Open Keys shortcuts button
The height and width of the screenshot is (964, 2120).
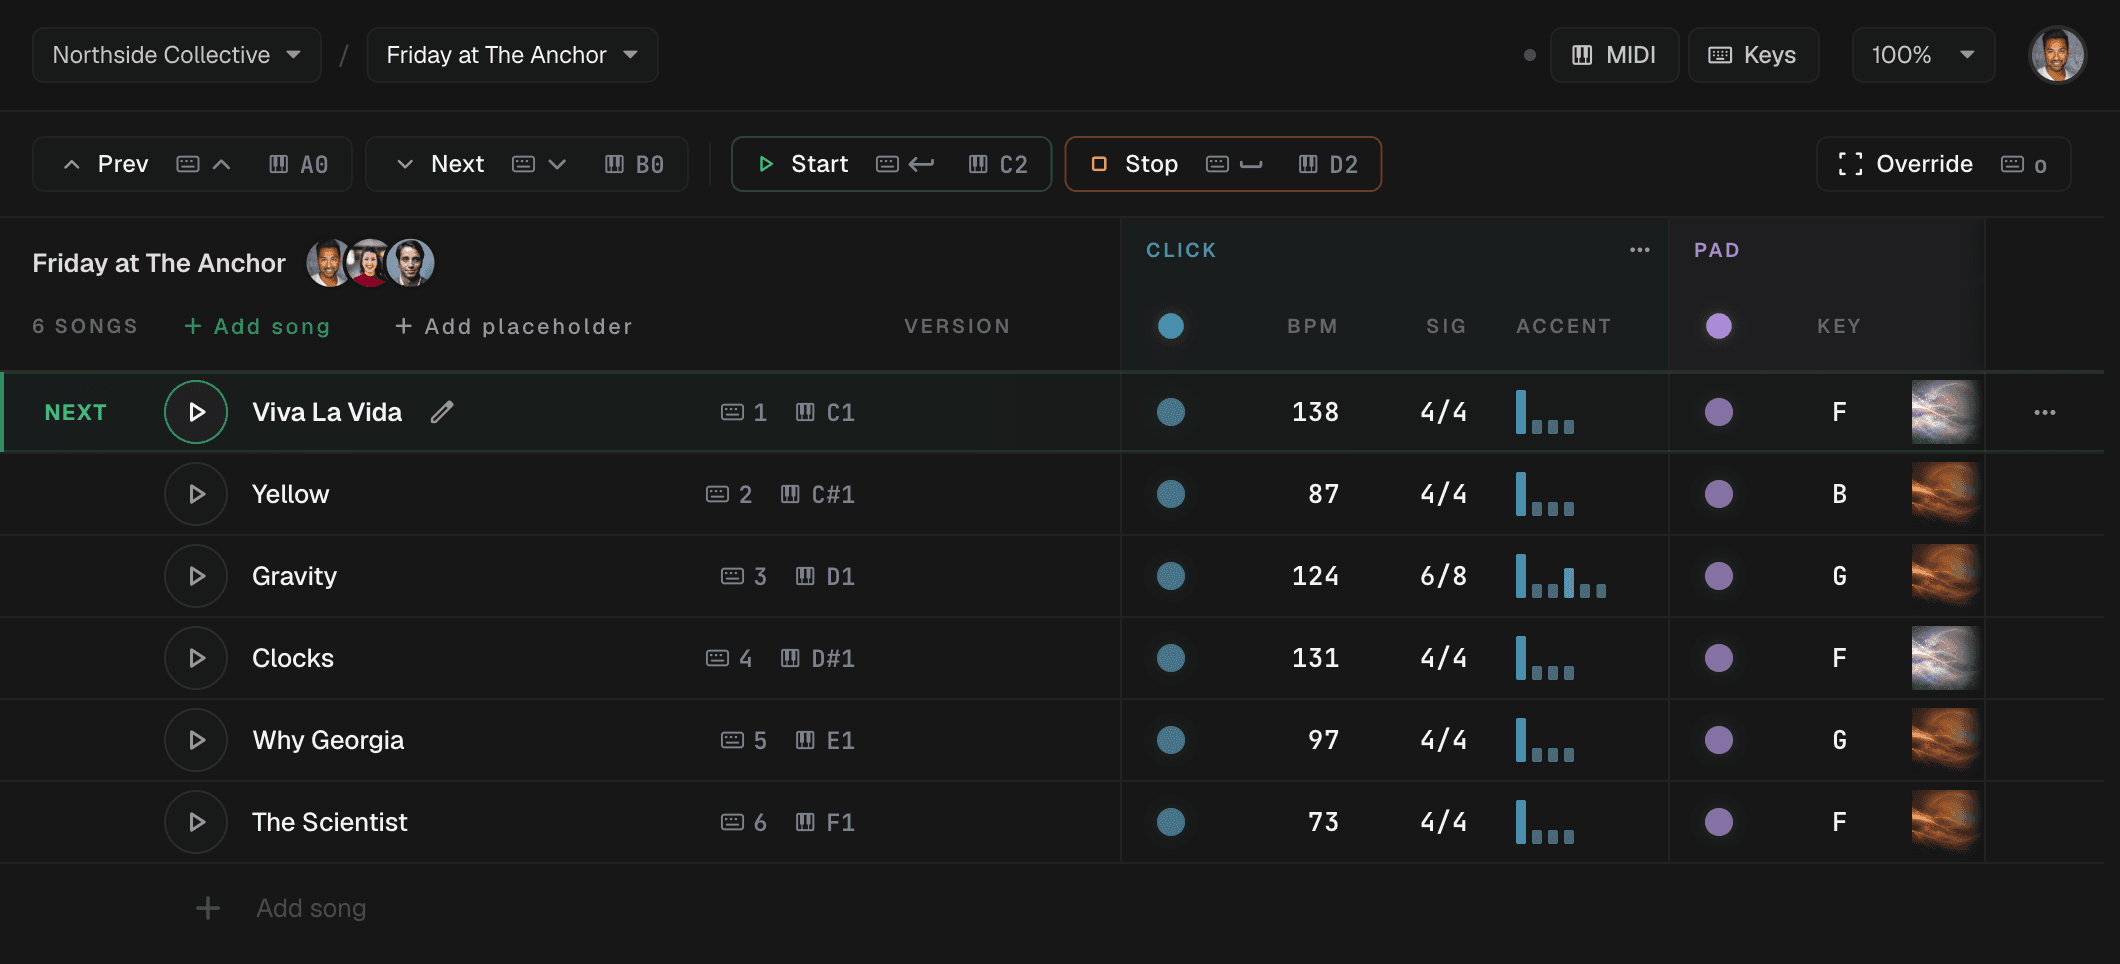pos(1753,55)
